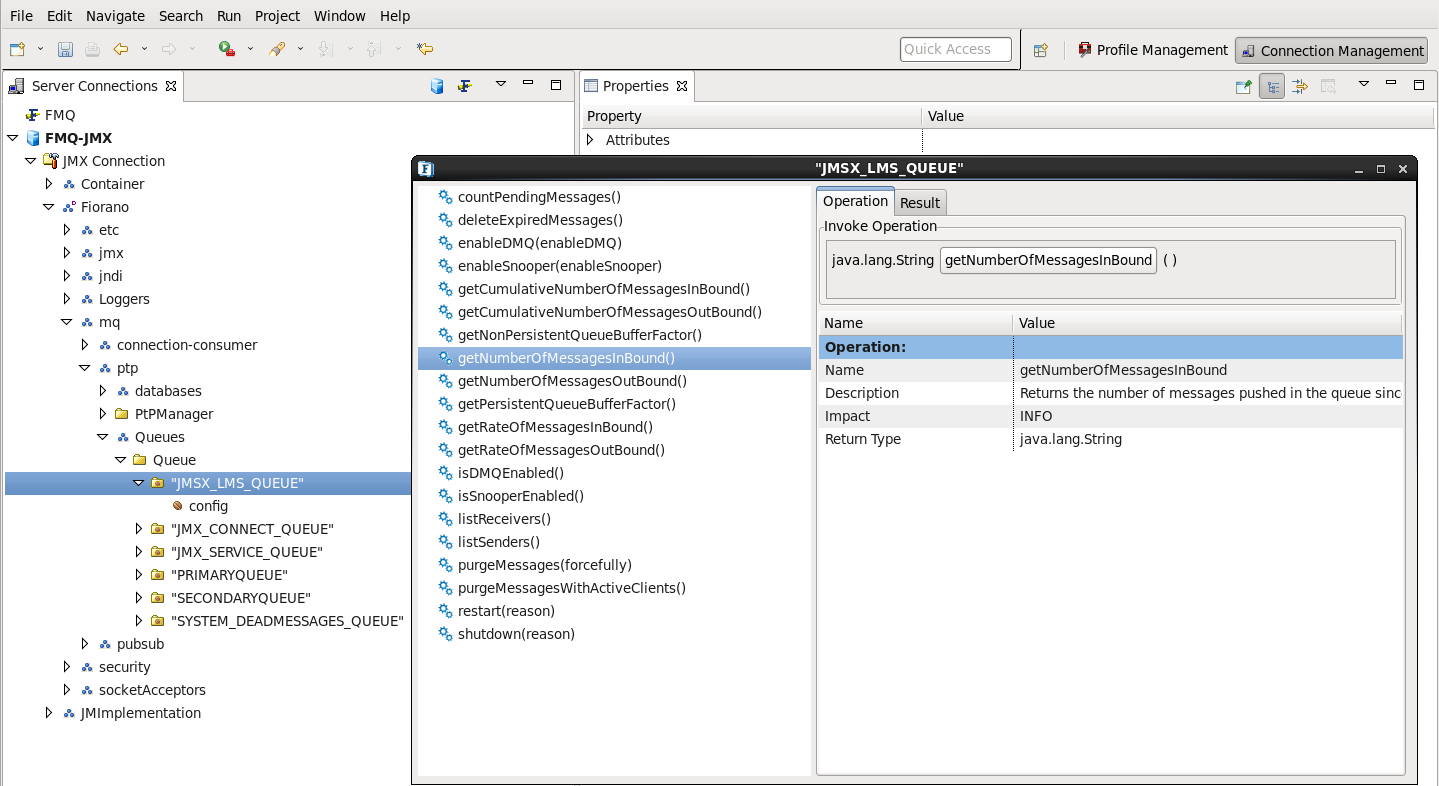Expand the Loggers tree node
Viewport: 1439px width, 786px height.
tap(66, 299)
